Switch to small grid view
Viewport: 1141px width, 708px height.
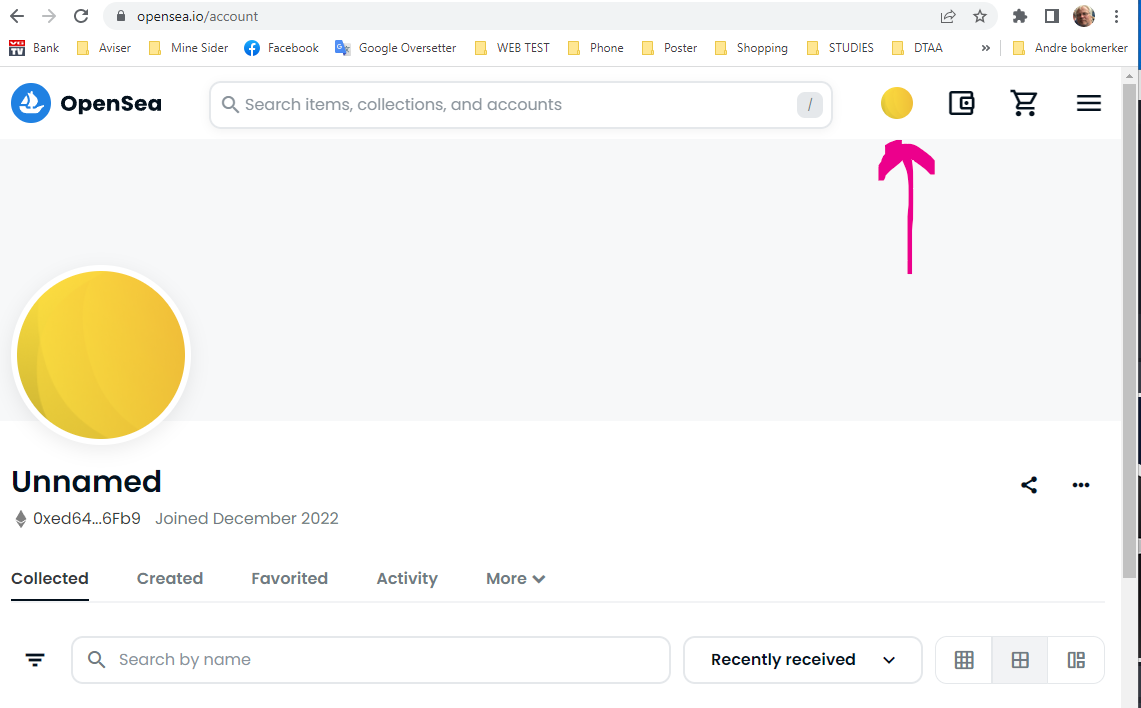964,660
